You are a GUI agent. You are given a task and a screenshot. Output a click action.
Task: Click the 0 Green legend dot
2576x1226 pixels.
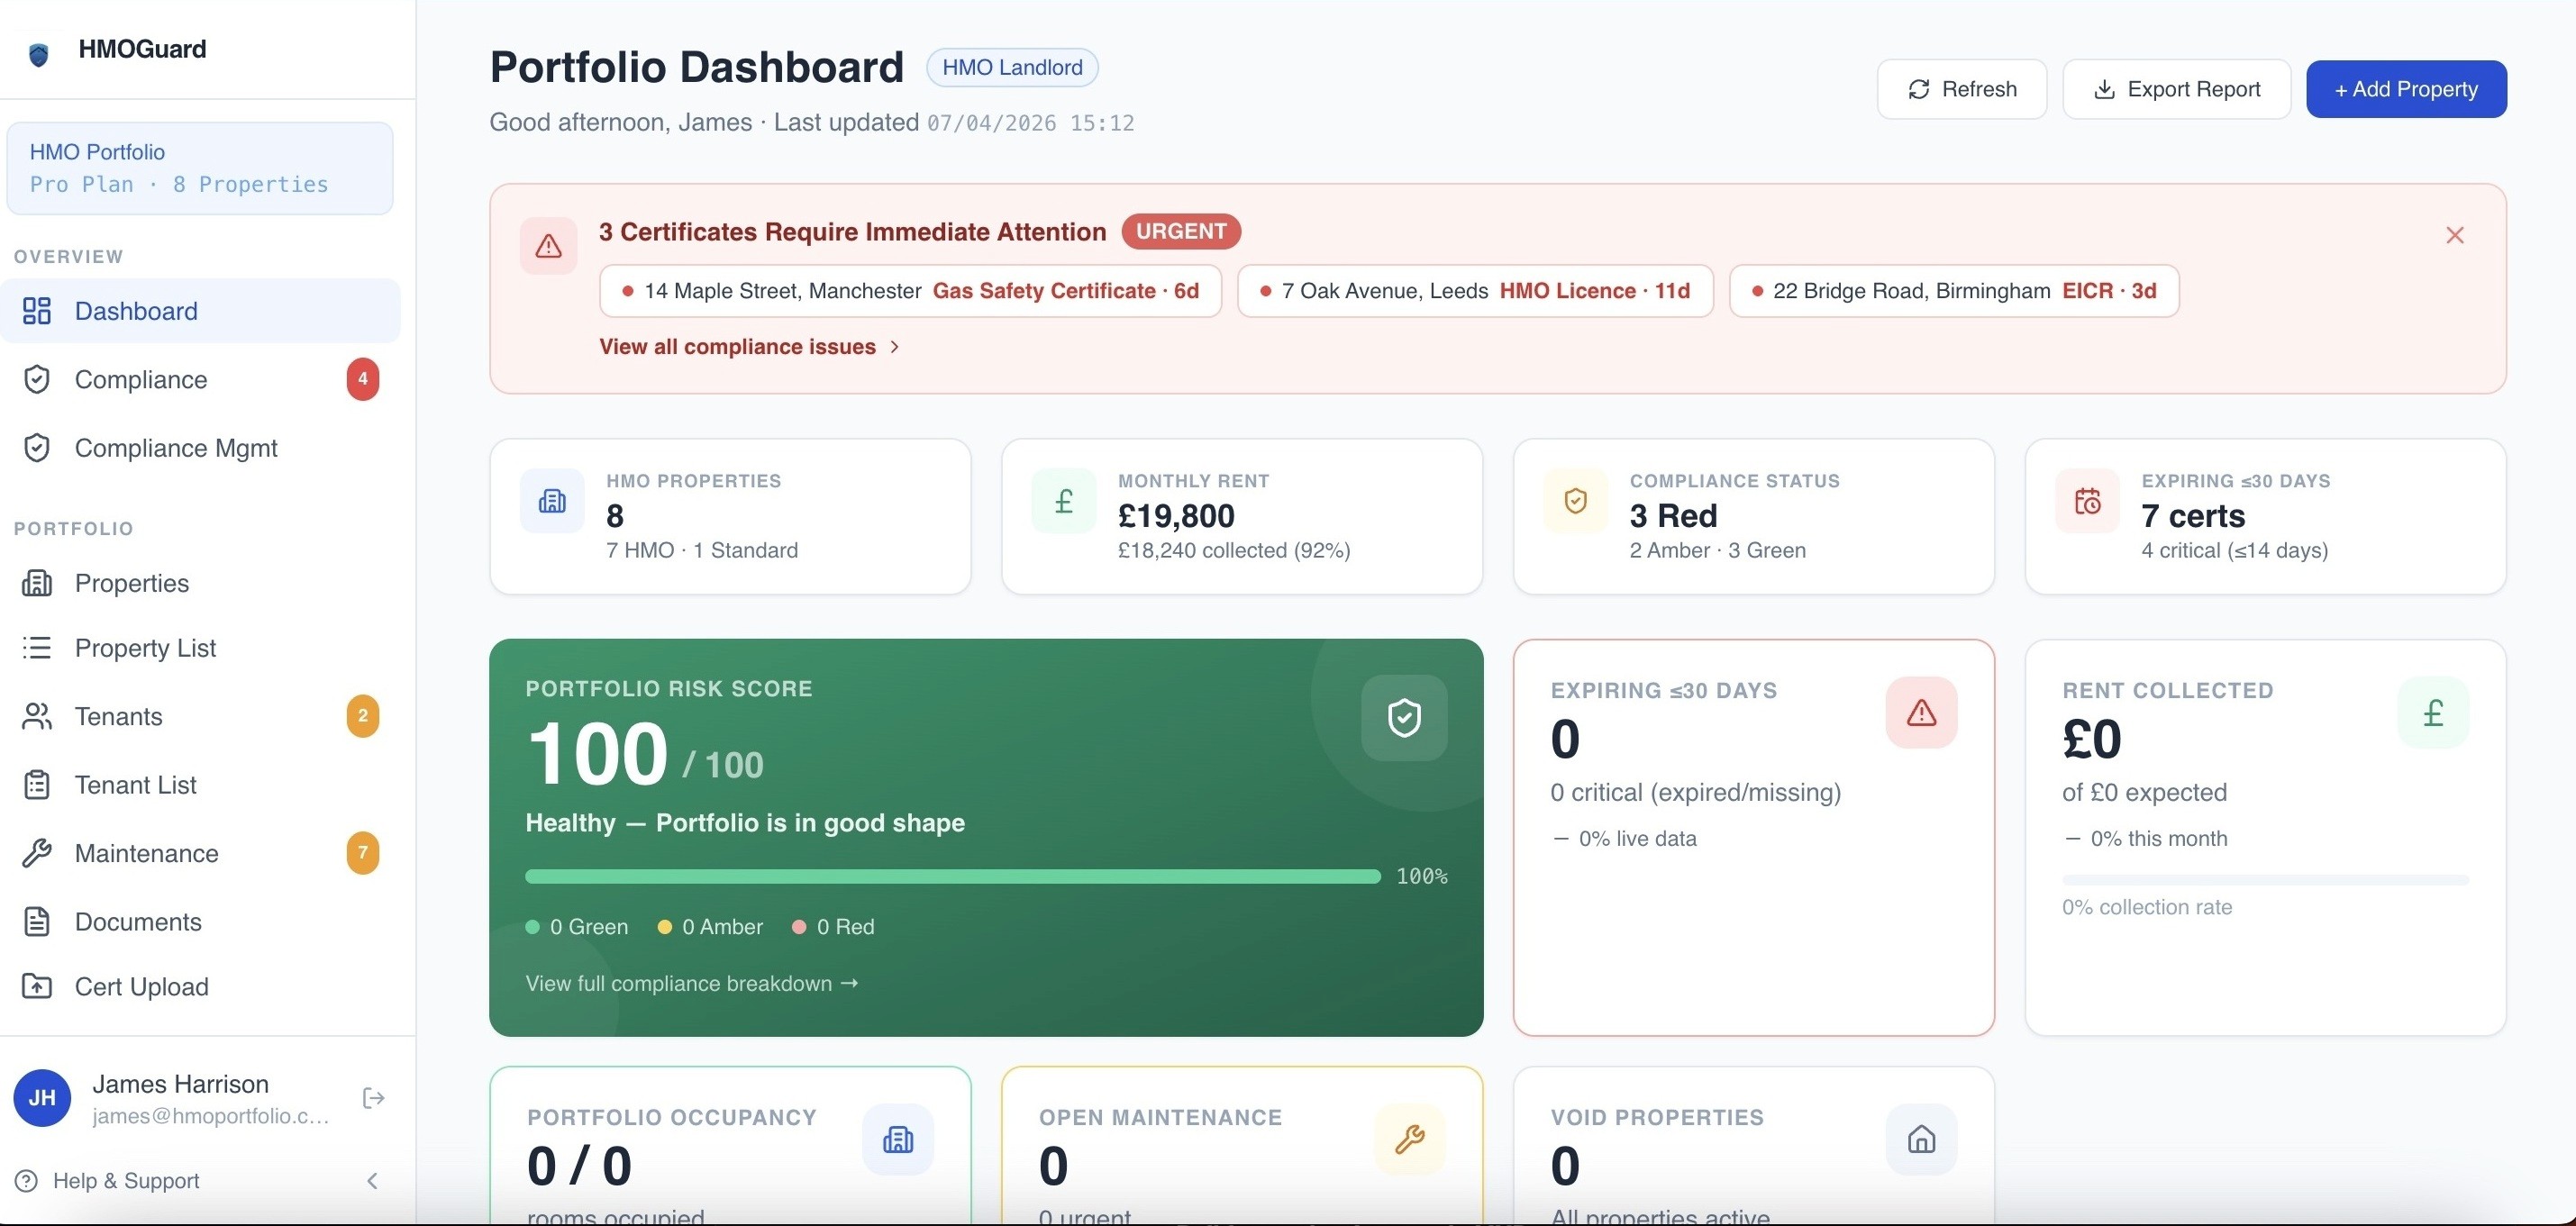click(x=533, y=927)
